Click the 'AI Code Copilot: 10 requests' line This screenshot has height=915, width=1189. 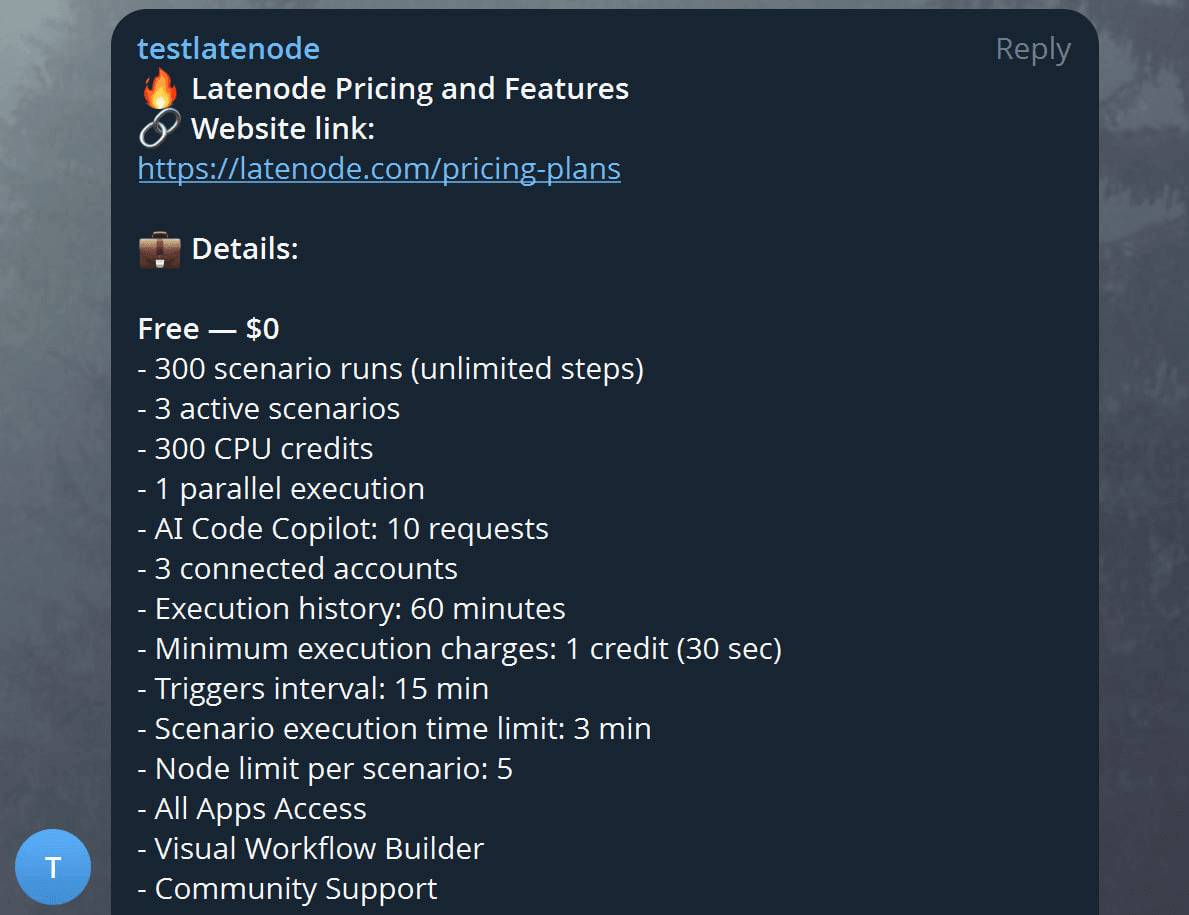click(x=343, y=529)
